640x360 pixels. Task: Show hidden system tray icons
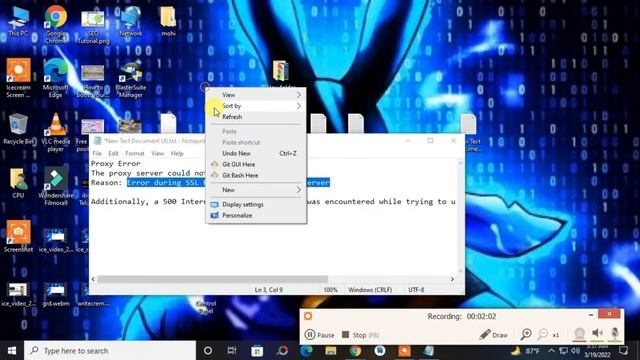551,351
